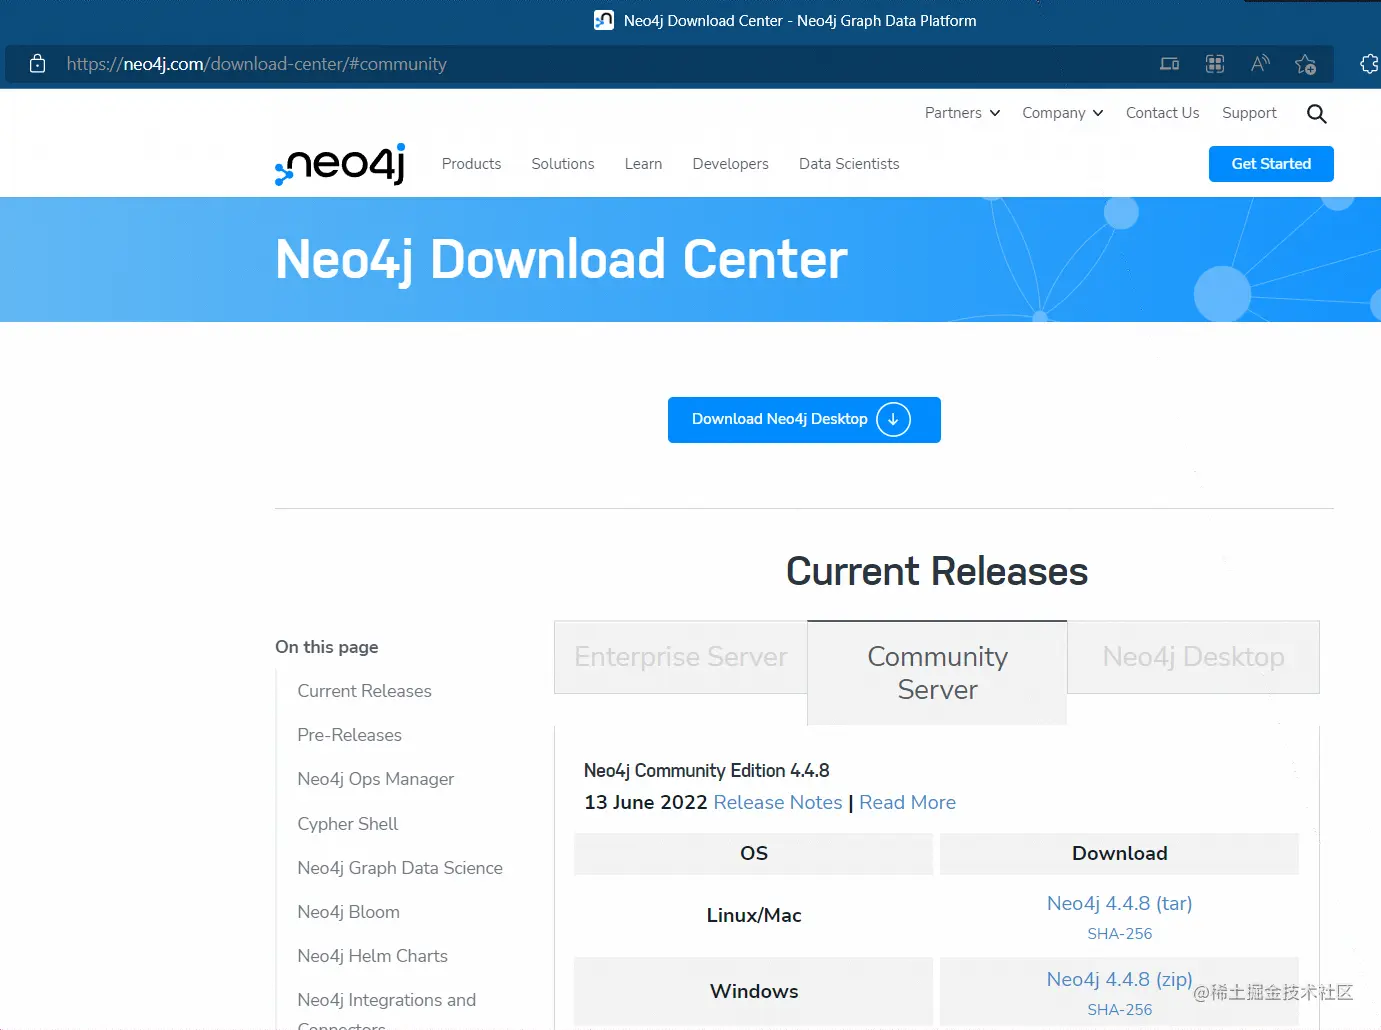The image size is (1381, 1030).
Task: Go to Neo4j Graph Data Science section
Action: click(400, 868)
